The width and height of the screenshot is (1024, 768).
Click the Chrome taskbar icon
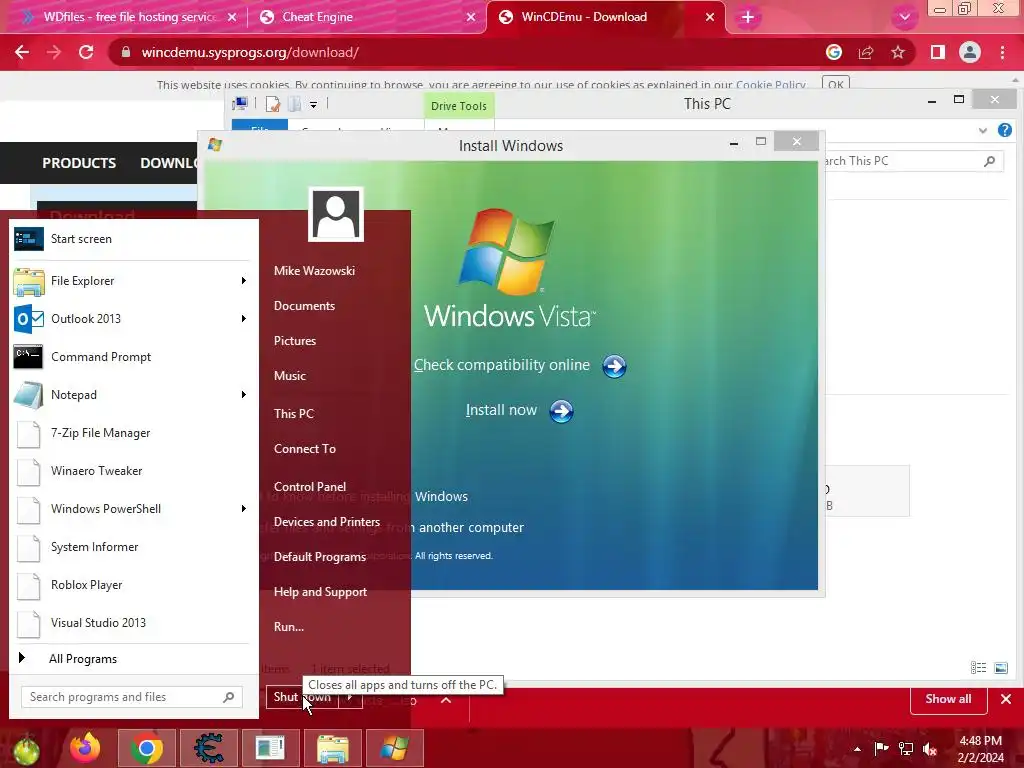click(x=147, y=748)
